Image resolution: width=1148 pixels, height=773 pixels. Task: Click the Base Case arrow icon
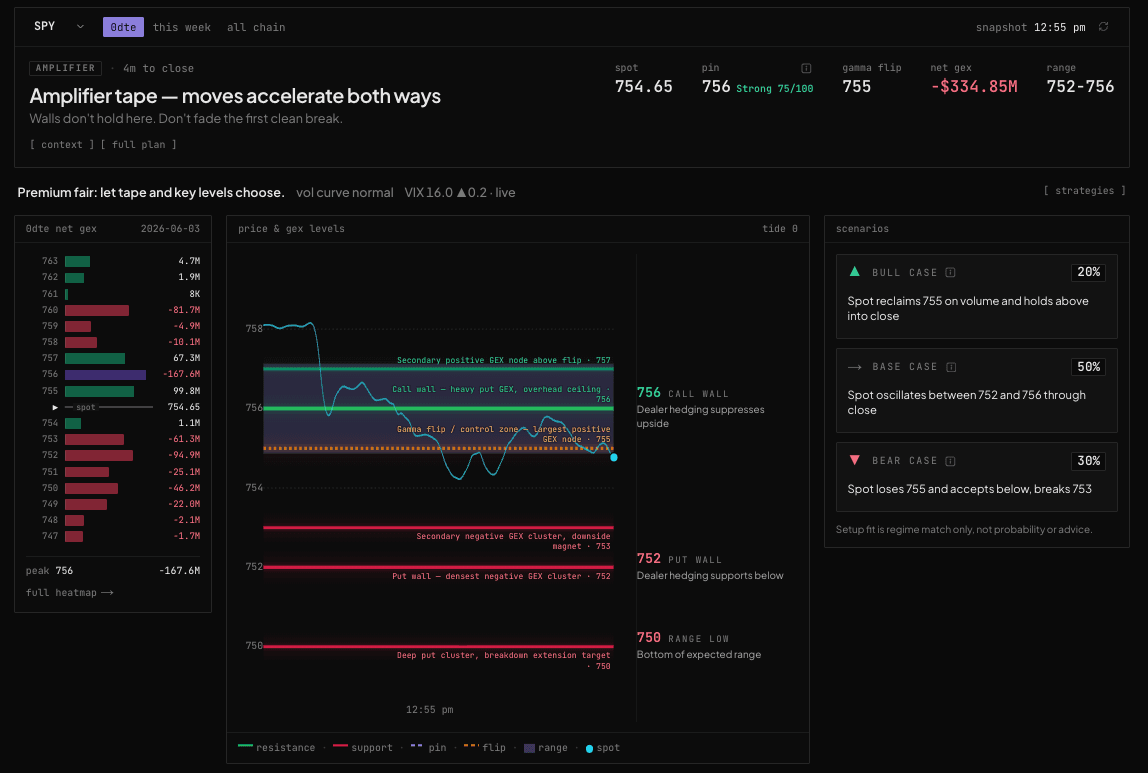854,367
